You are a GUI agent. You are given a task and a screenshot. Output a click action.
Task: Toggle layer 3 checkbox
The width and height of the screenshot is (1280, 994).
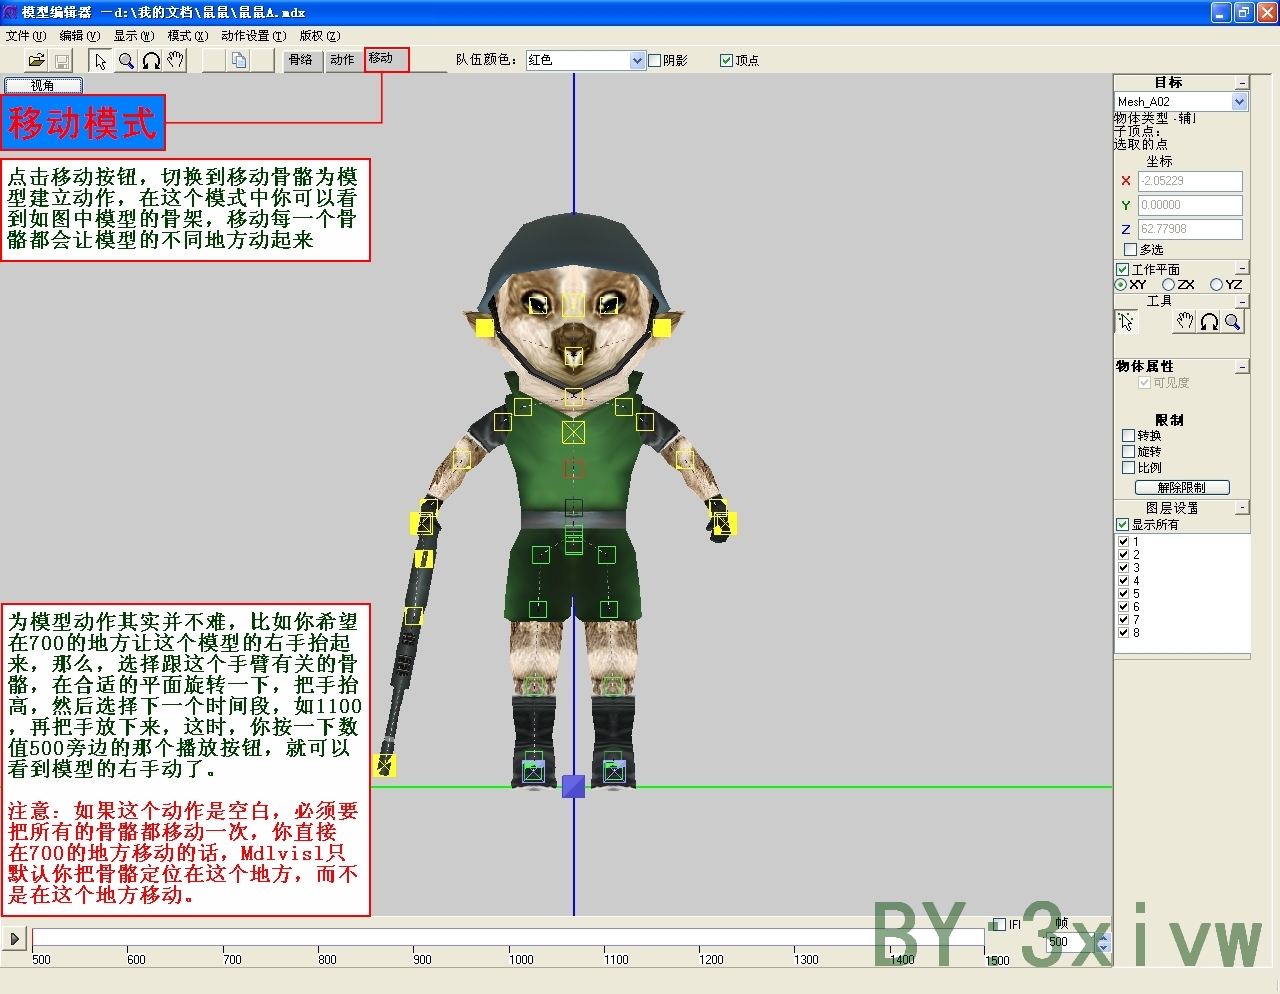1123,568
